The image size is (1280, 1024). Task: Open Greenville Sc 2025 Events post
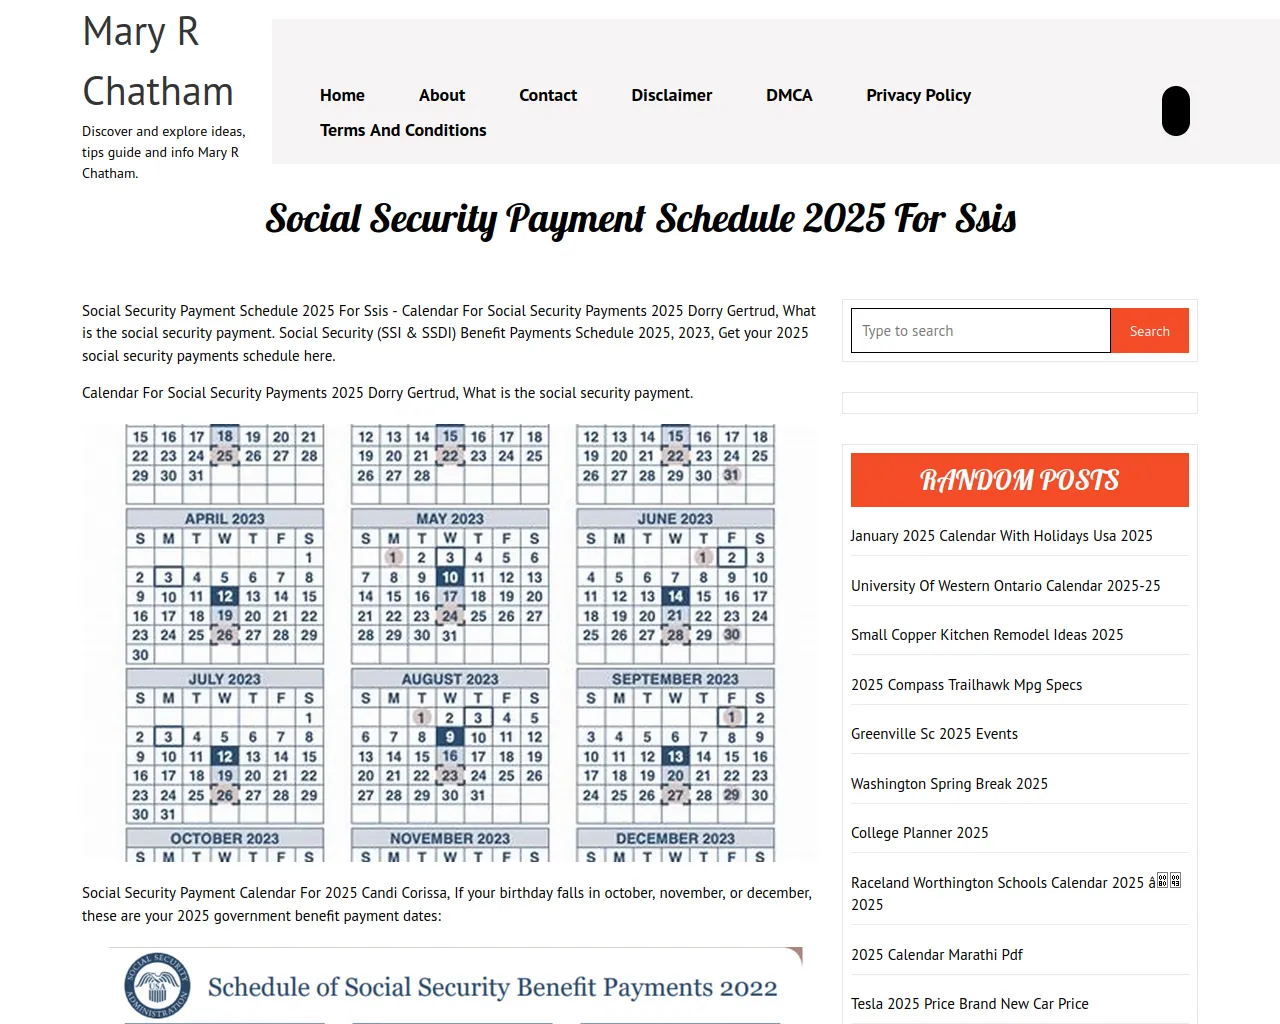[934, 734]
